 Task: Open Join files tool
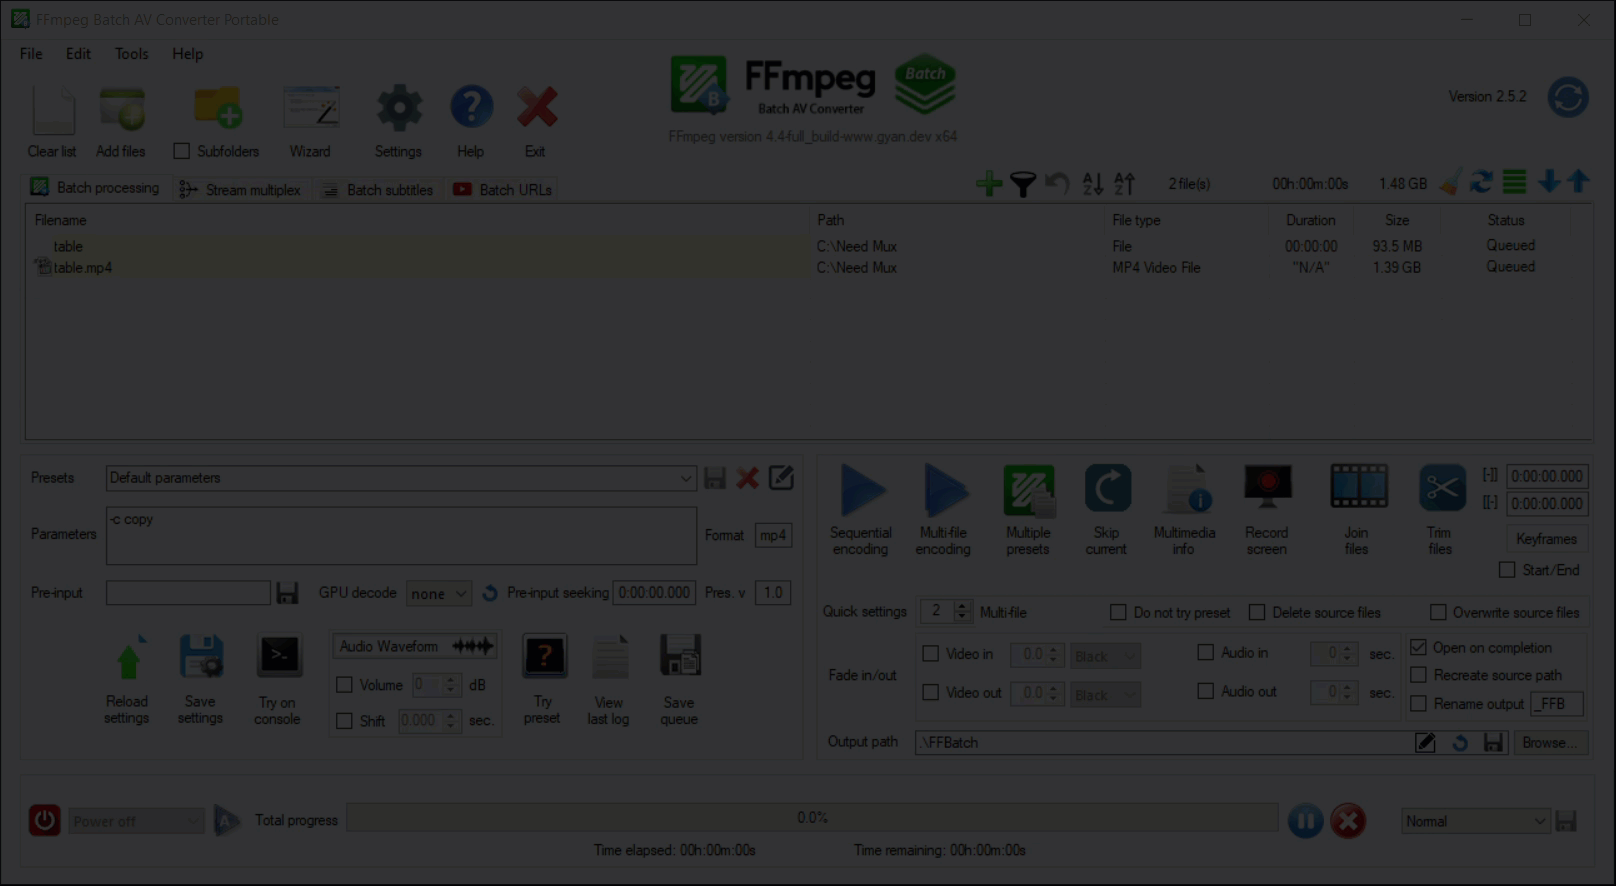pyautogui.click(x=1358, y=487)
